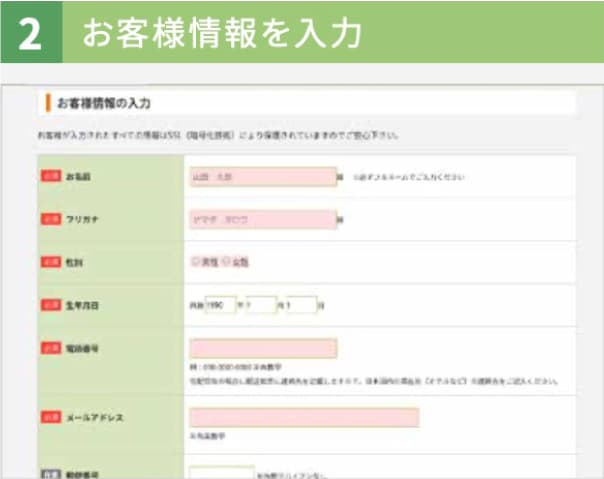Click the フリガナ input field

pos(263,220)
